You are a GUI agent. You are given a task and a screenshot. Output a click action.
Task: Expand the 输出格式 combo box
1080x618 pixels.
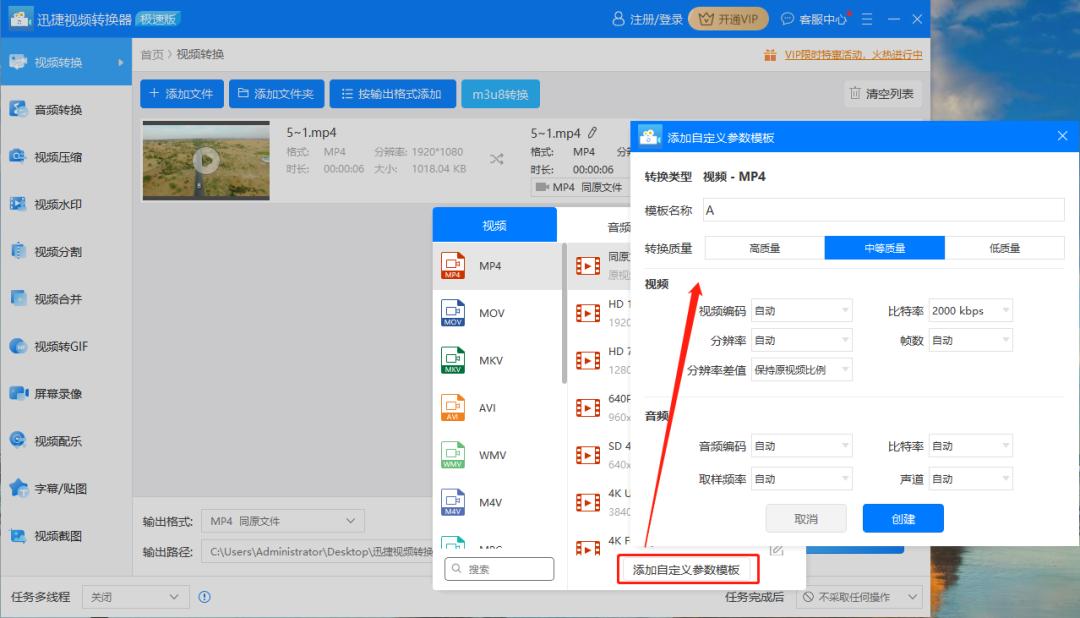pyautogui.click(x=283, y=521)
